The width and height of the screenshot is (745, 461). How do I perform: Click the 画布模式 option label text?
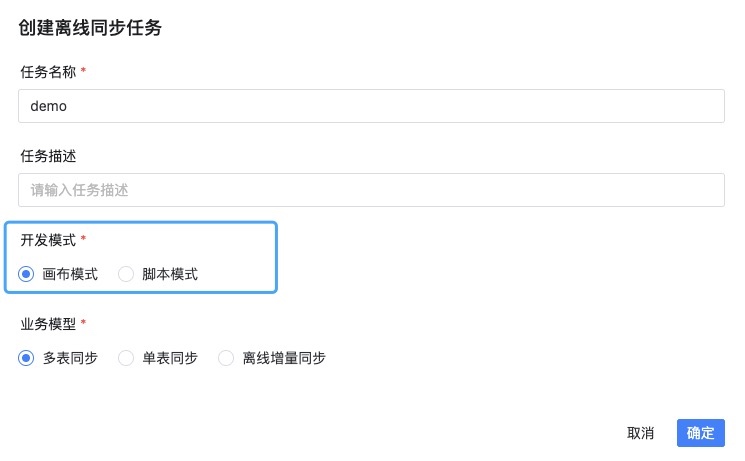tap(70, 274)
